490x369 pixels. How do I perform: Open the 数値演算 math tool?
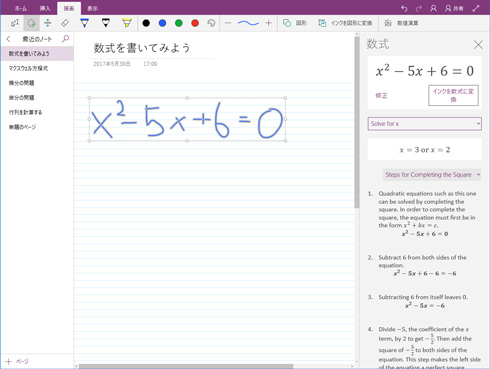coord(401,23)
